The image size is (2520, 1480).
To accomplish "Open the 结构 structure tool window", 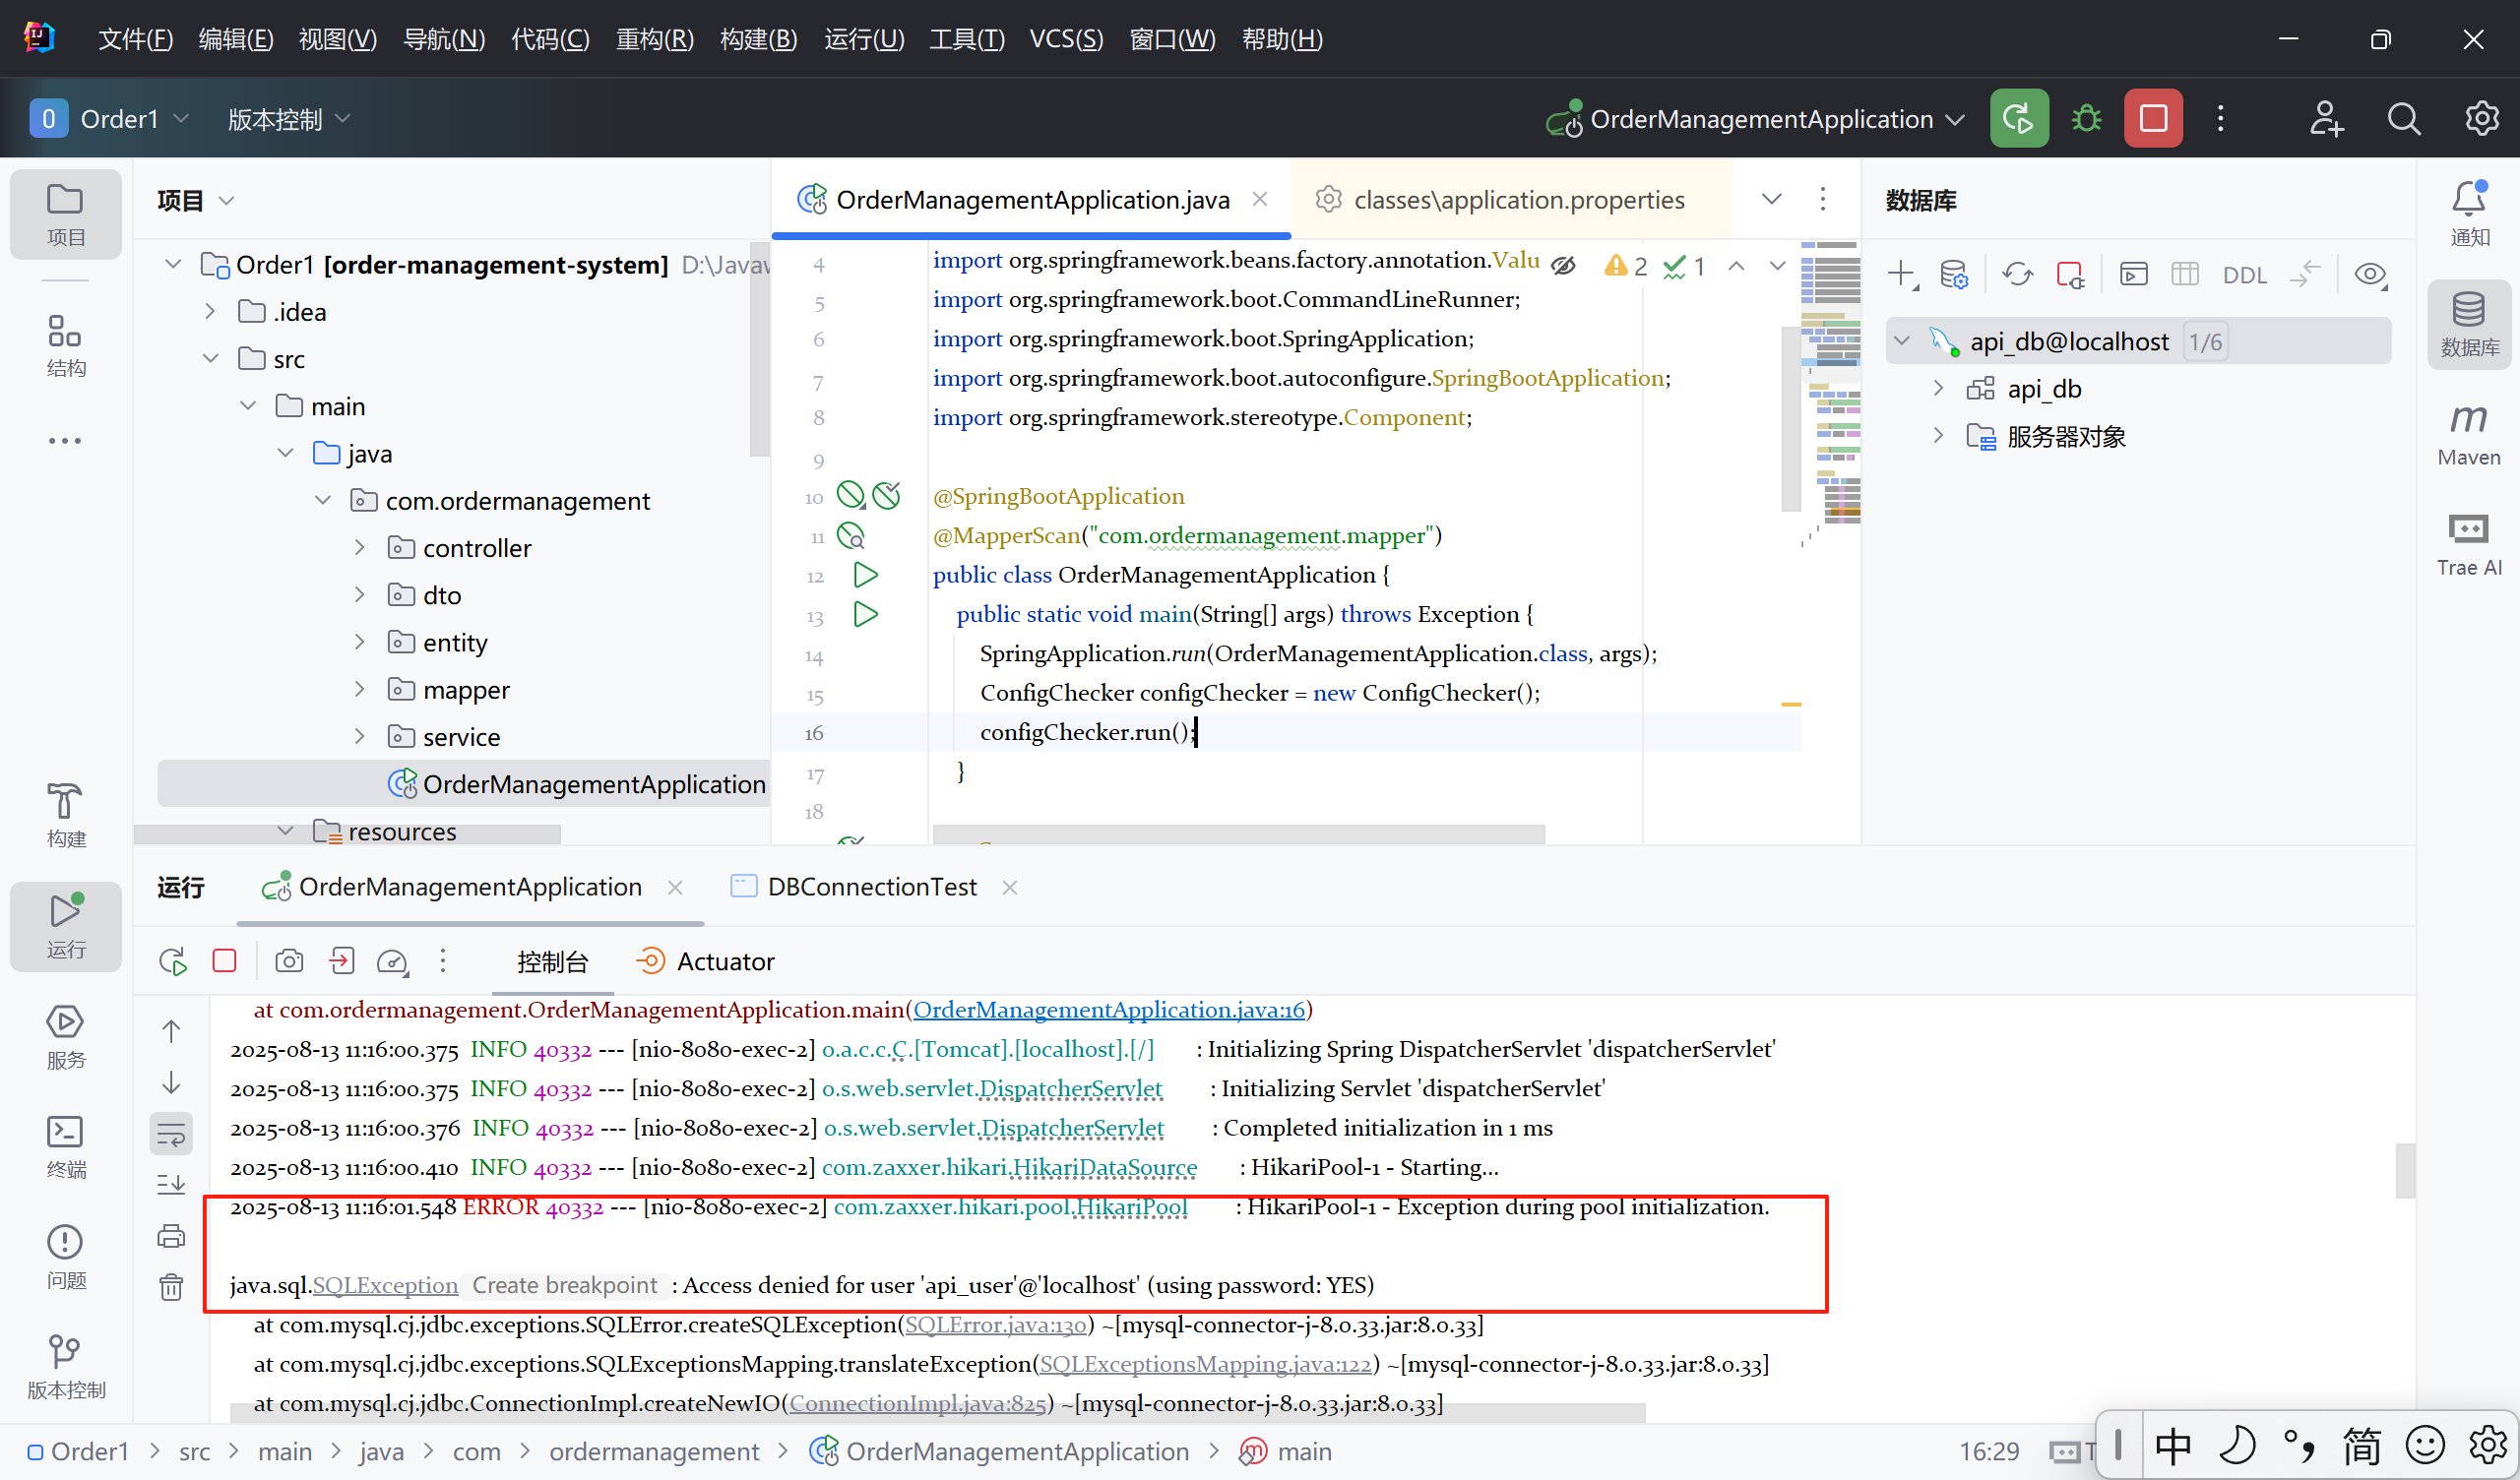I will 65,345.
